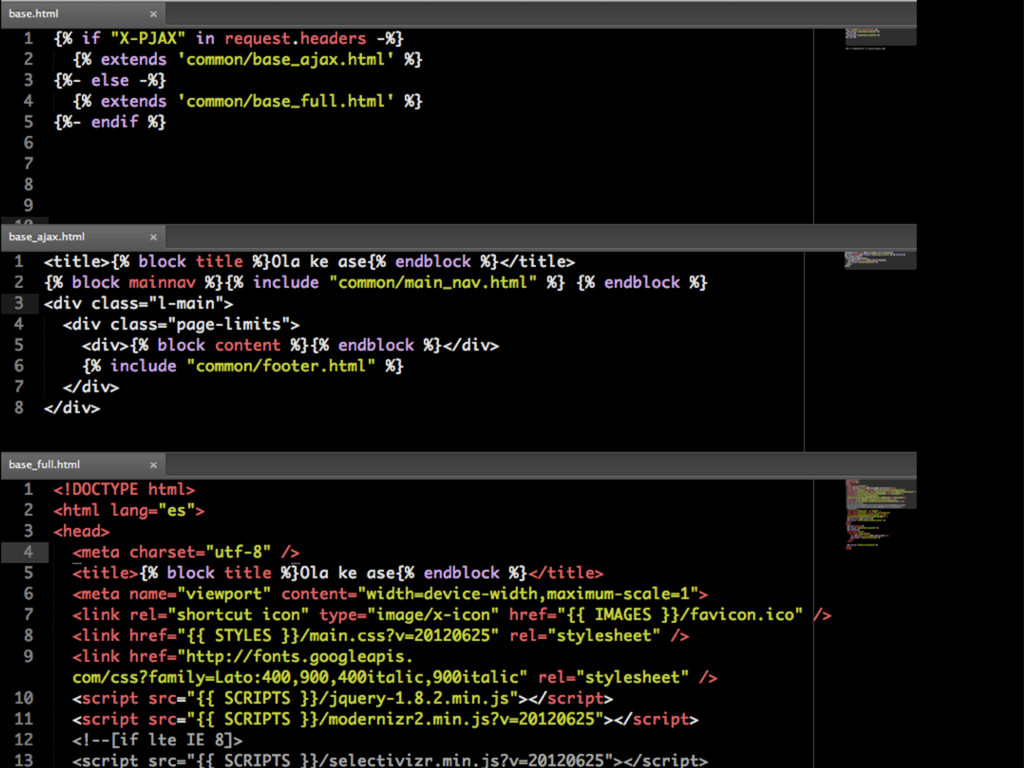Click lang="es" attribute in html tag

tap(152, 511)
